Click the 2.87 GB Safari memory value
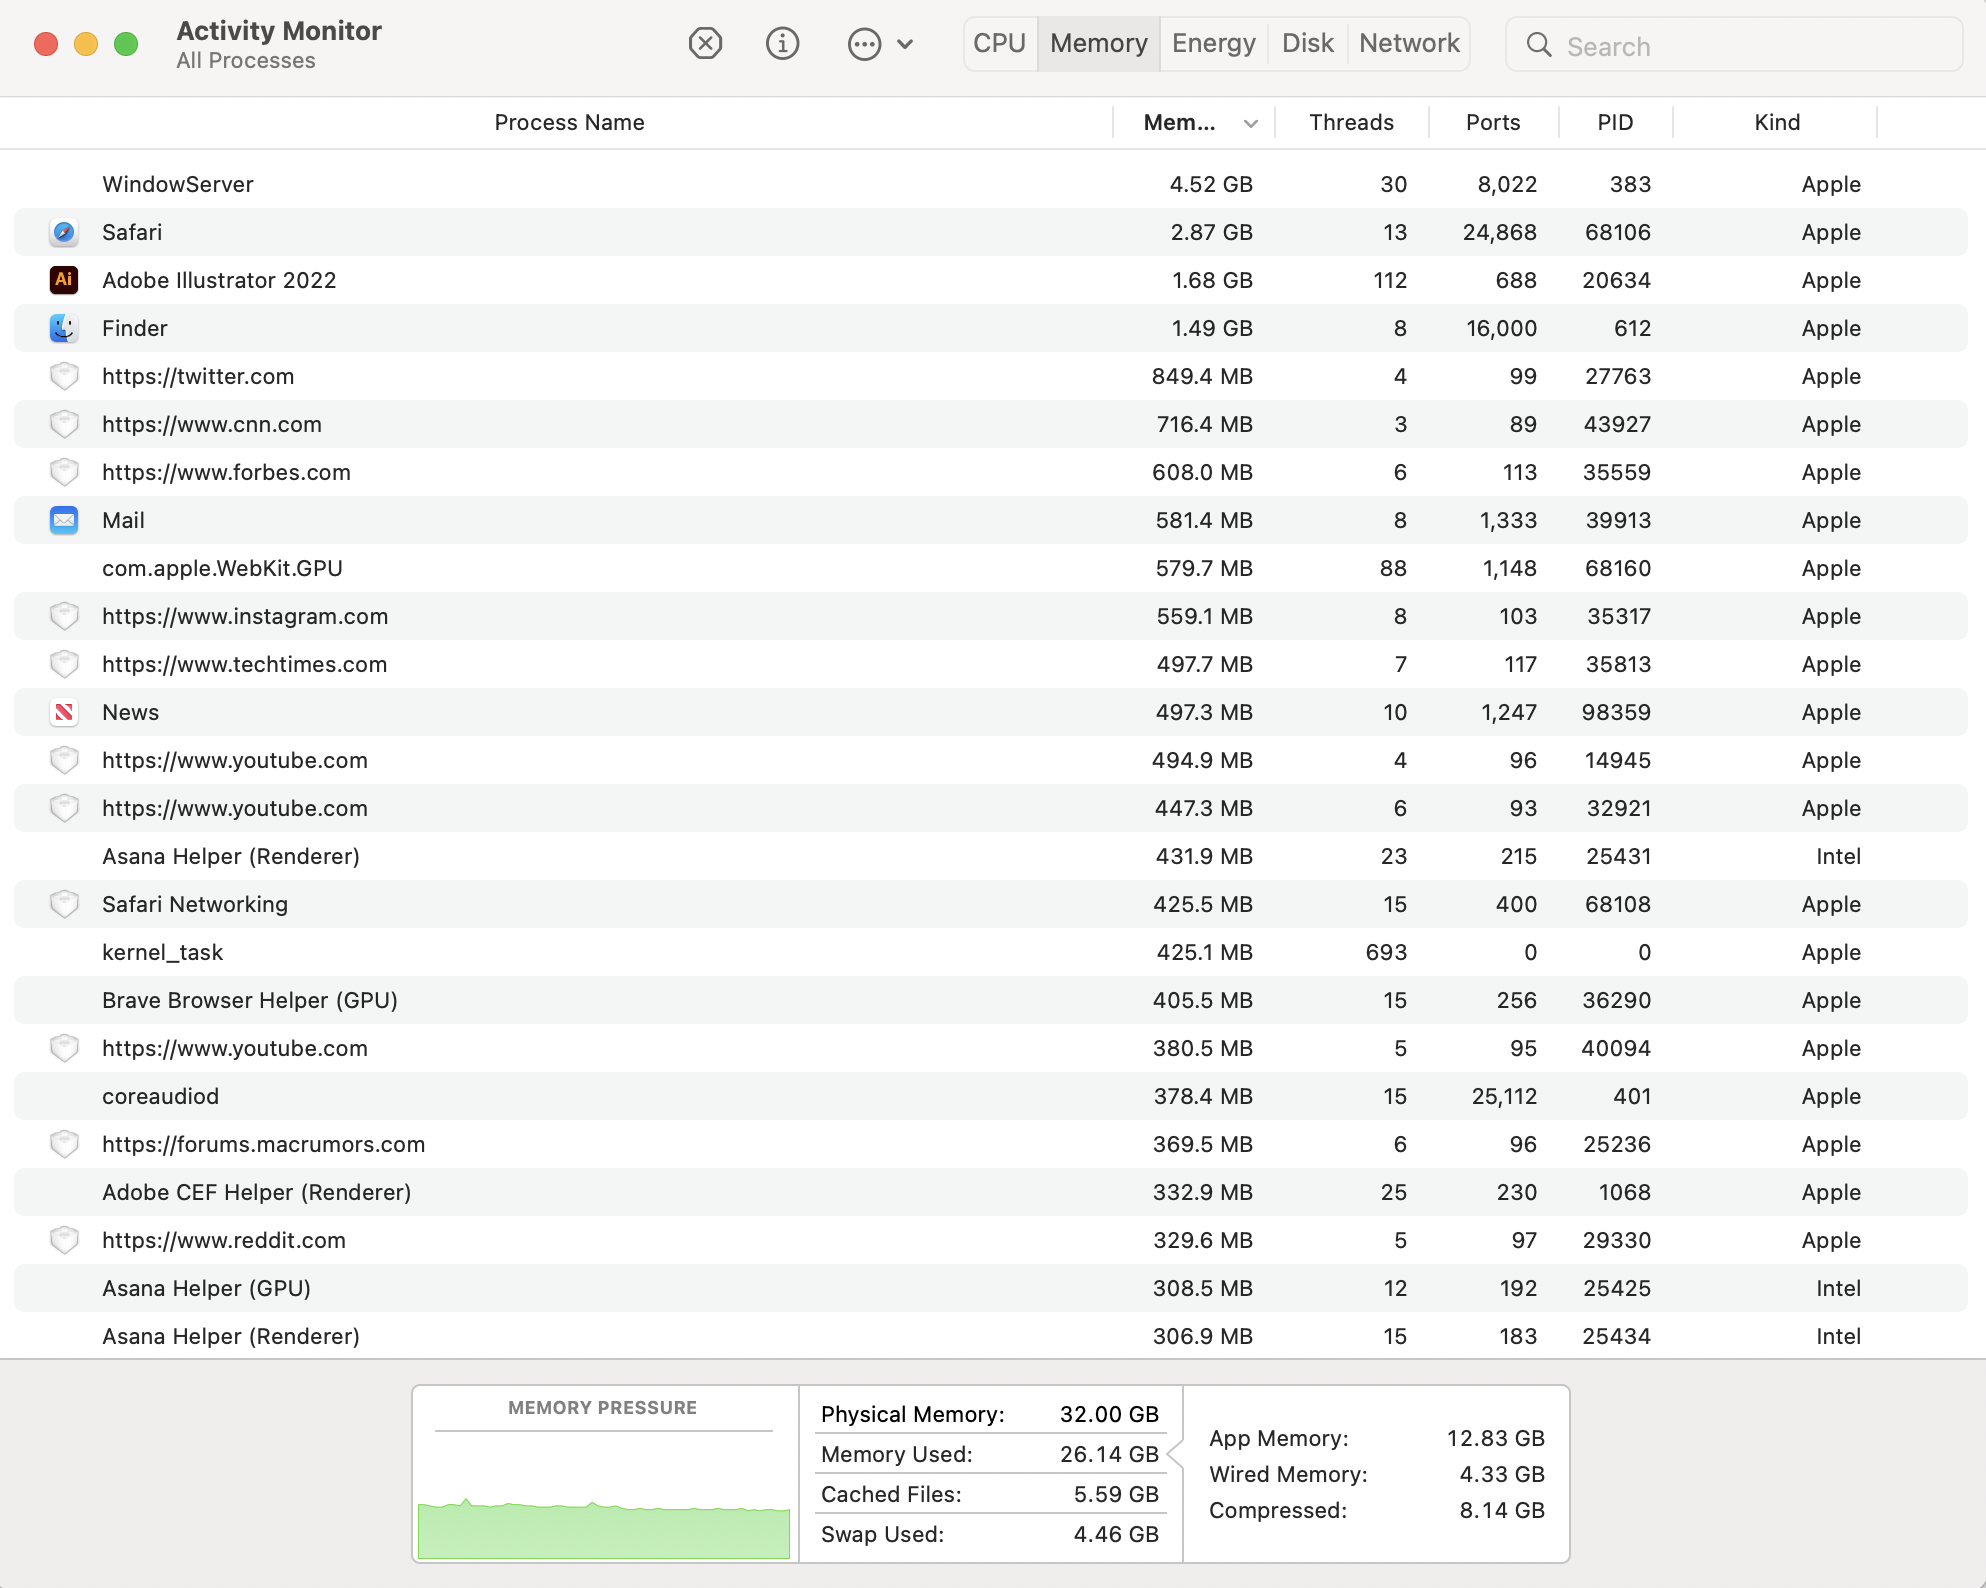The image size is (1986, 1588). [x=1211, y=232]
